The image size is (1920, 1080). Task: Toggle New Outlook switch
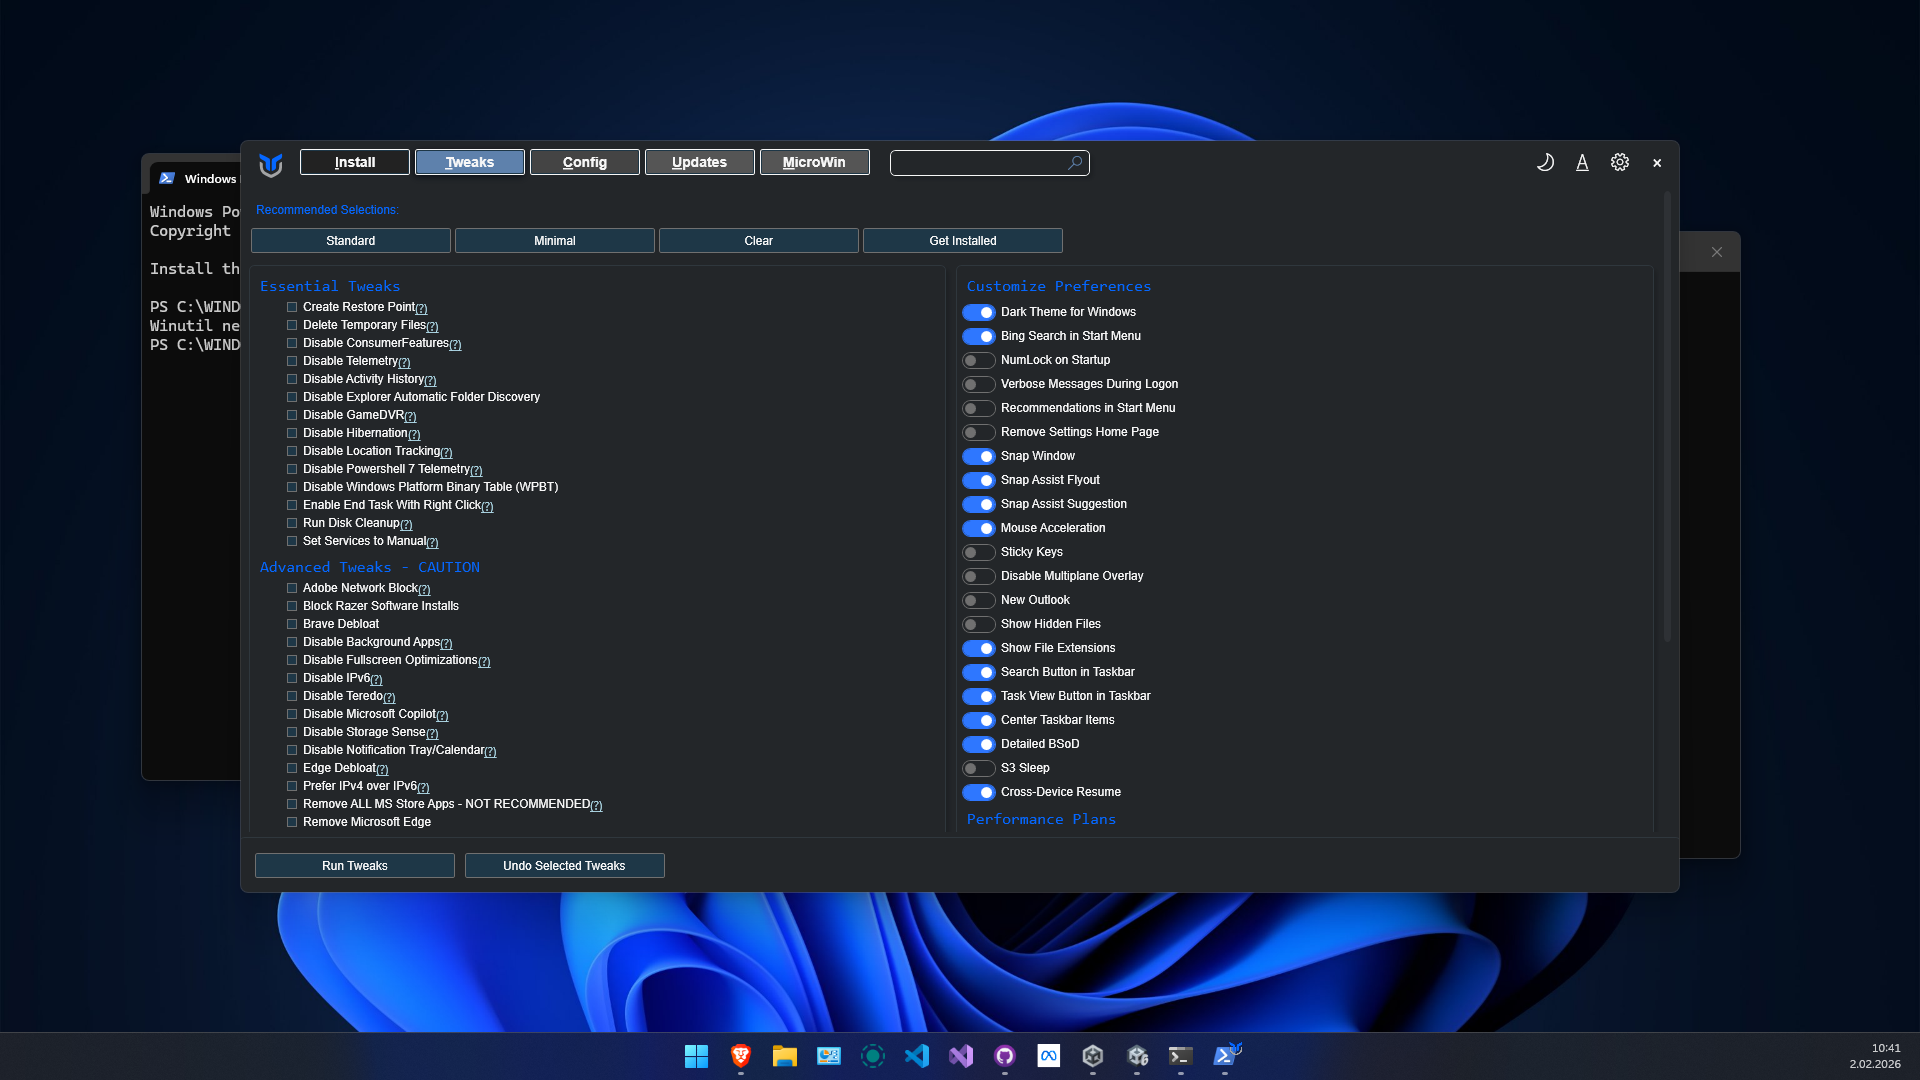pyautogui.click(x=979, y=601)
